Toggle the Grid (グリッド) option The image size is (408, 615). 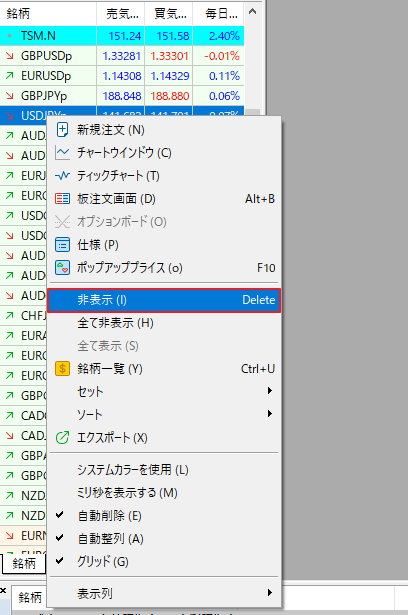pyautogui.click(x=164, y=562)
